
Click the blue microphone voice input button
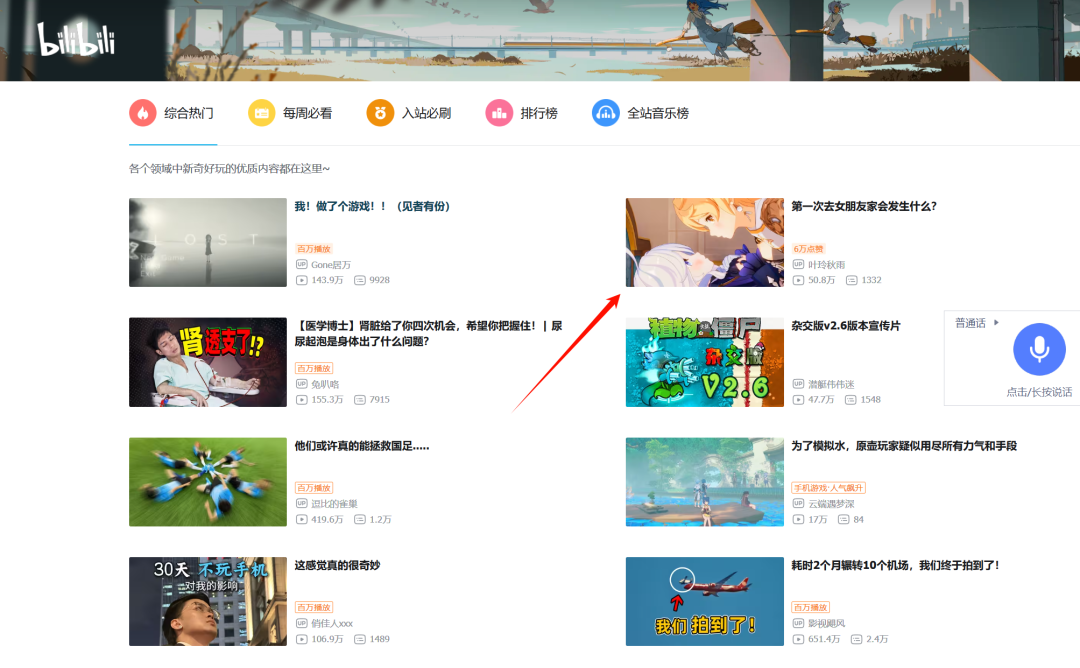coord(1039,349)
